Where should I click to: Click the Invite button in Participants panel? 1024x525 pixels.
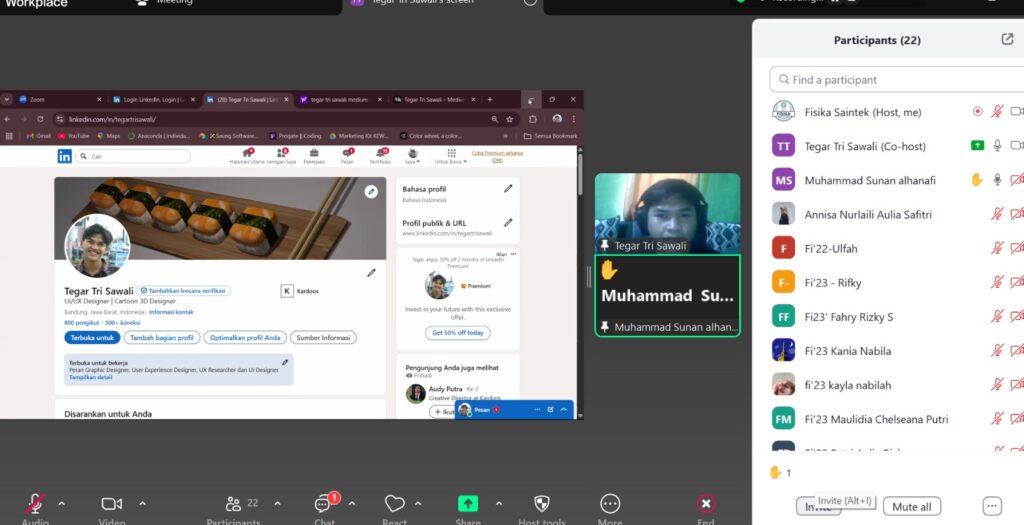[818, 507]
